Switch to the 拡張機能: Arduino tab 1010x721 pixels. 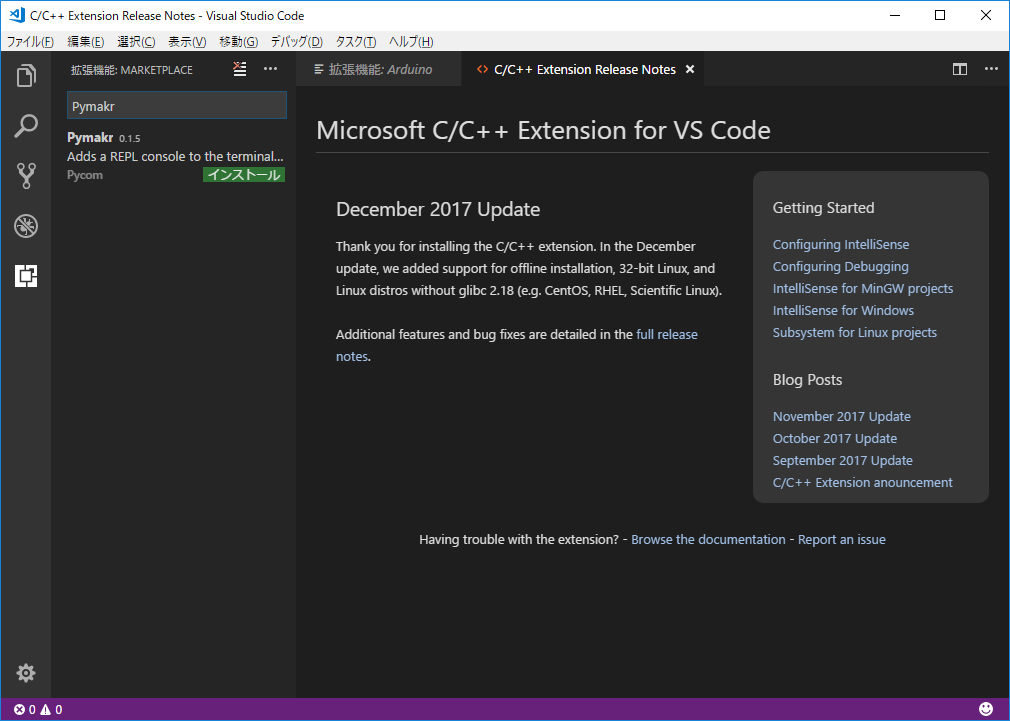pos(379,69)
